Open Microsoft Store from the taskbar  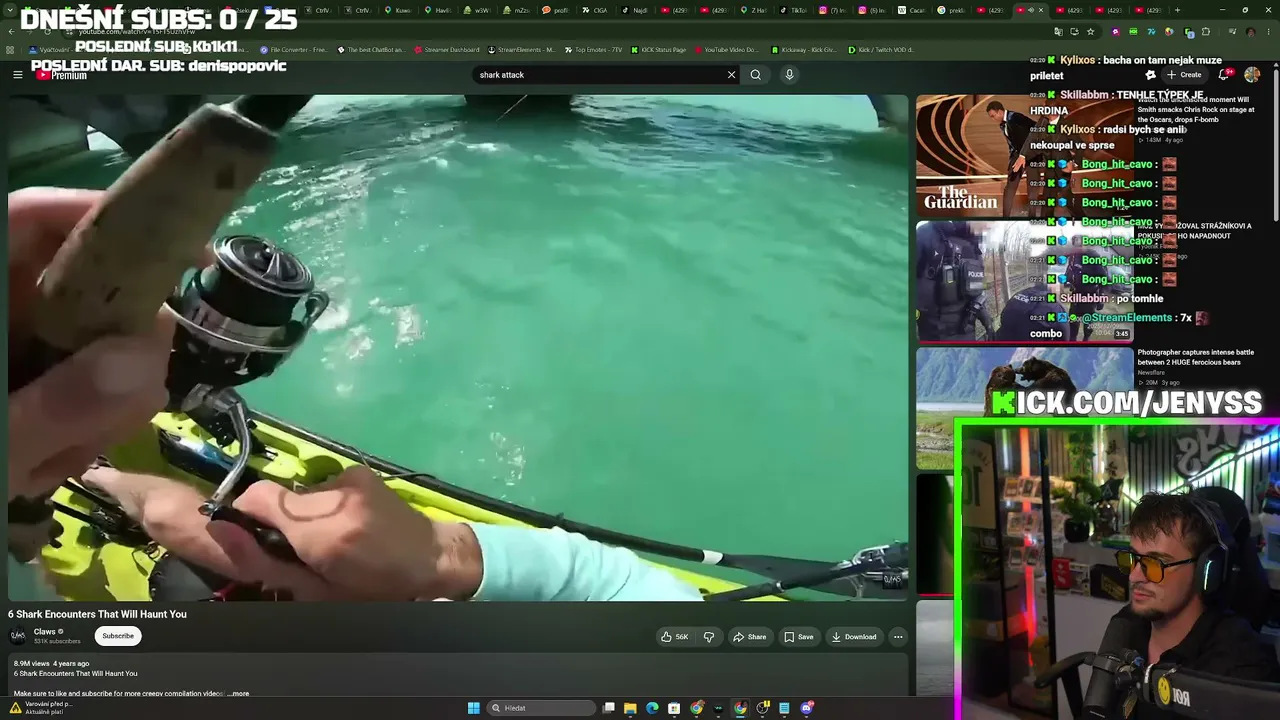[x=674, y=708]
